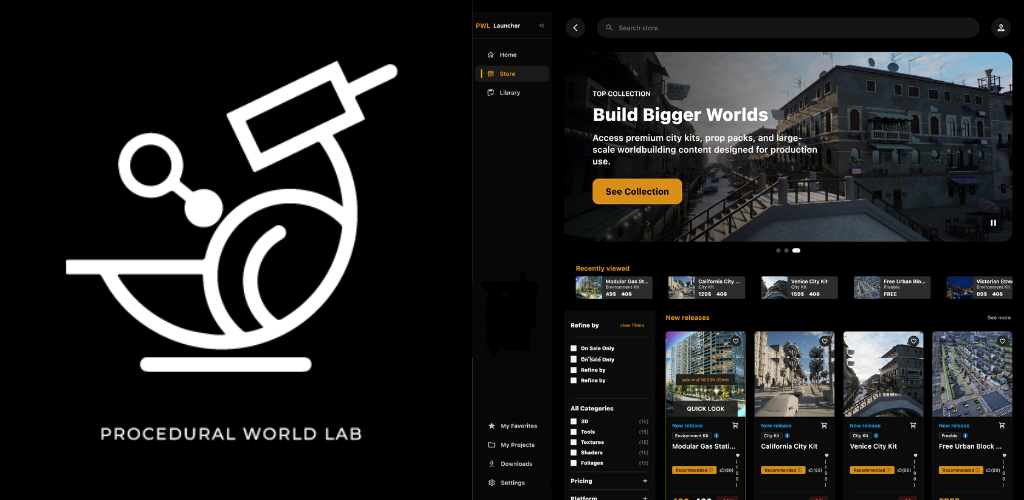Click like count on Modular Gas Station card

tap(726, 470)
